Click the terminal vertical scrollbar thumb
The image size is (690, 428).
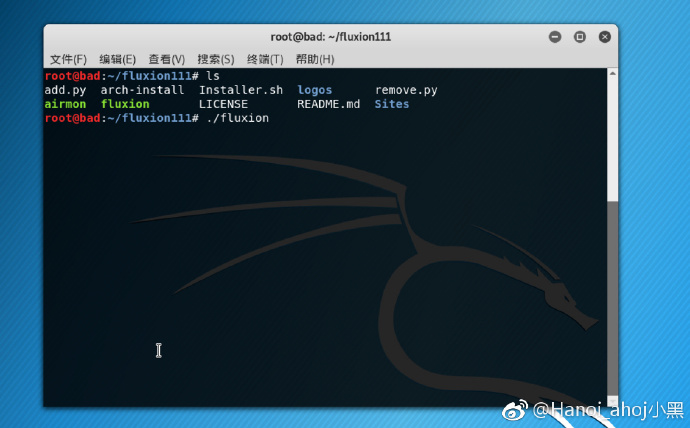point(613,299)
